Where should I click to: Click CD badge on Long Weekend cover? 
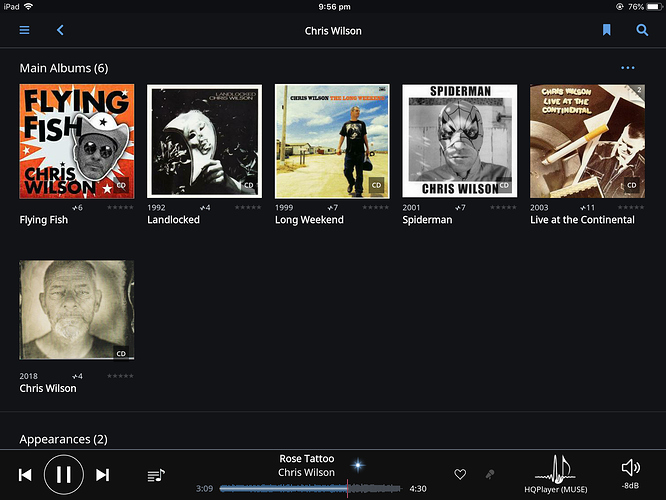tap(376, 185)
